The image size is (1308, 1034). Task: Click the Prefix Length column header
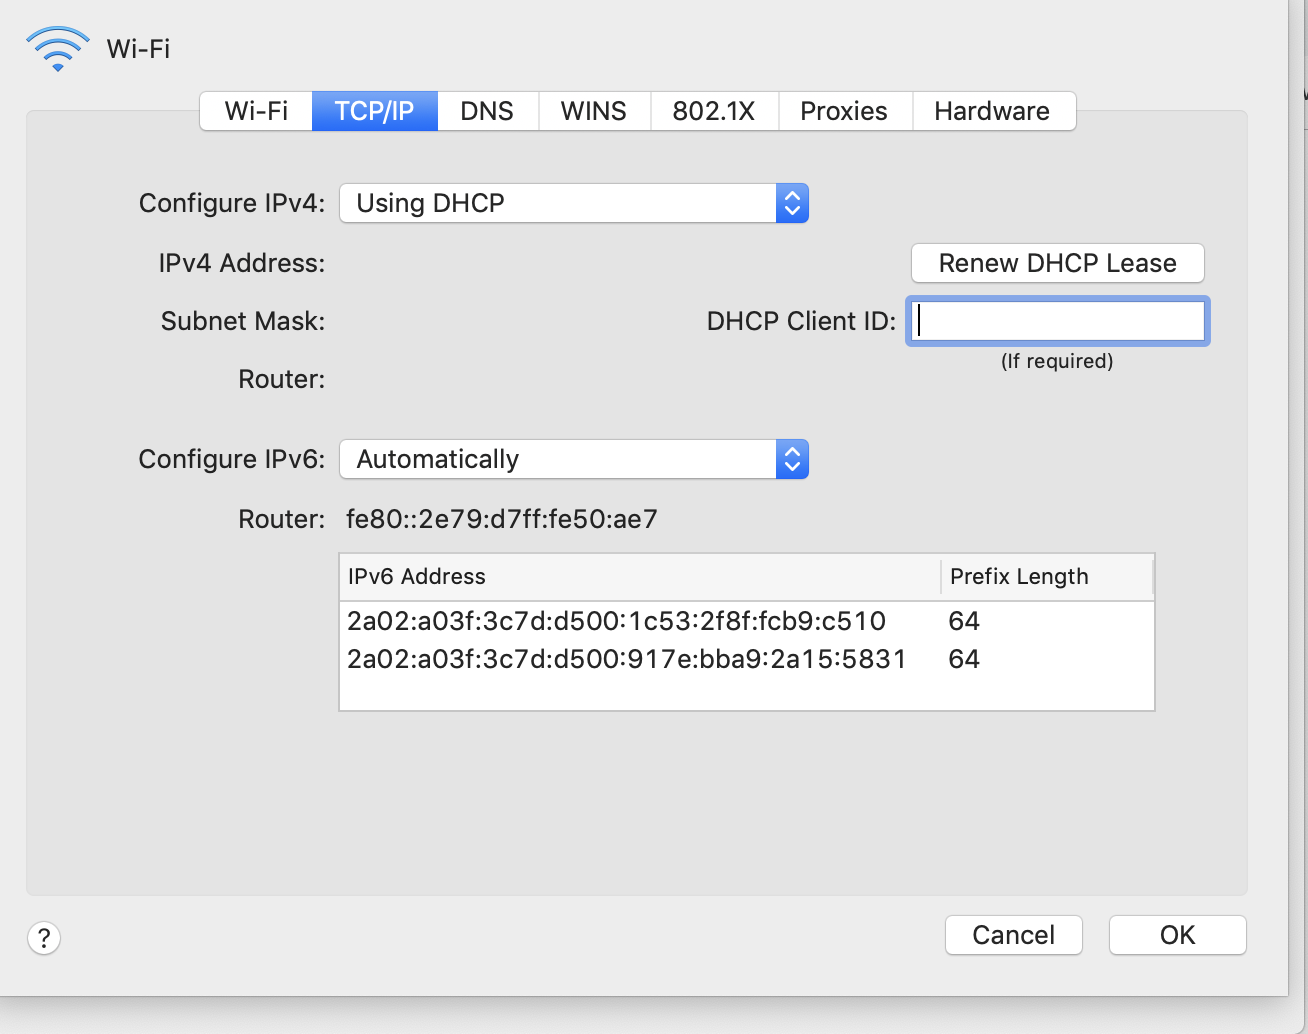pyautogui.click(x=1046, y=577)
